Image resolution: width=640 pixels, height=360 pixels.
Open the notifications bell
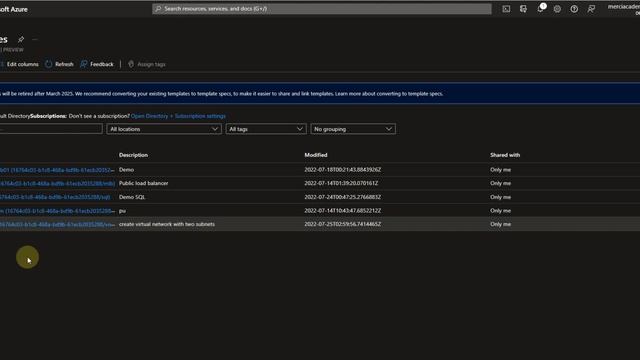540,9
